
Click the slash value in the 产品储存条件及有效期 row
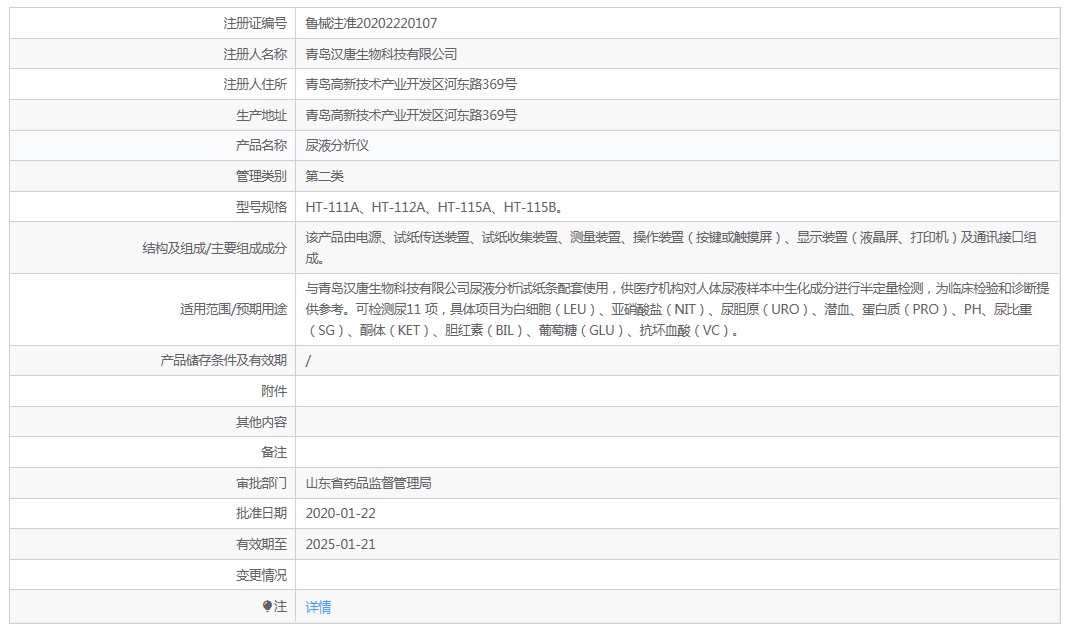pyautogui.click(x=308, y=361)
